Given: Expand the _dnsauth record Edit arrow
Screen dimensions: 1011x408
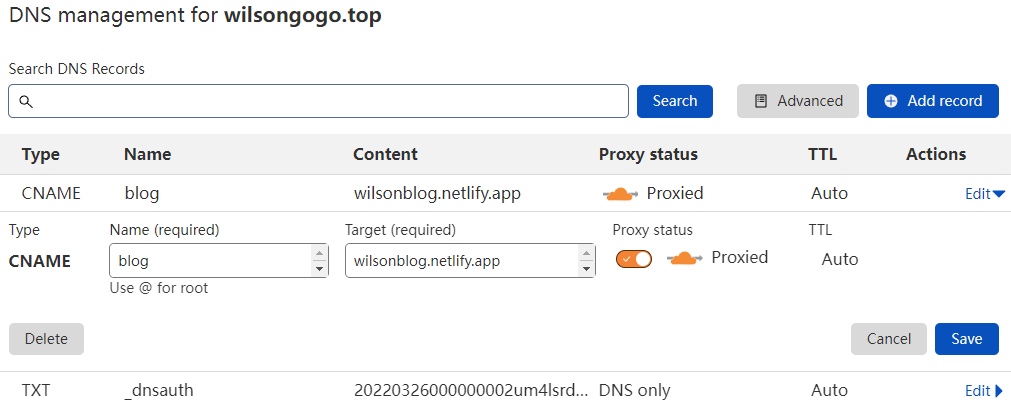Looking at the screenshot, I should (x=998, y=391).
